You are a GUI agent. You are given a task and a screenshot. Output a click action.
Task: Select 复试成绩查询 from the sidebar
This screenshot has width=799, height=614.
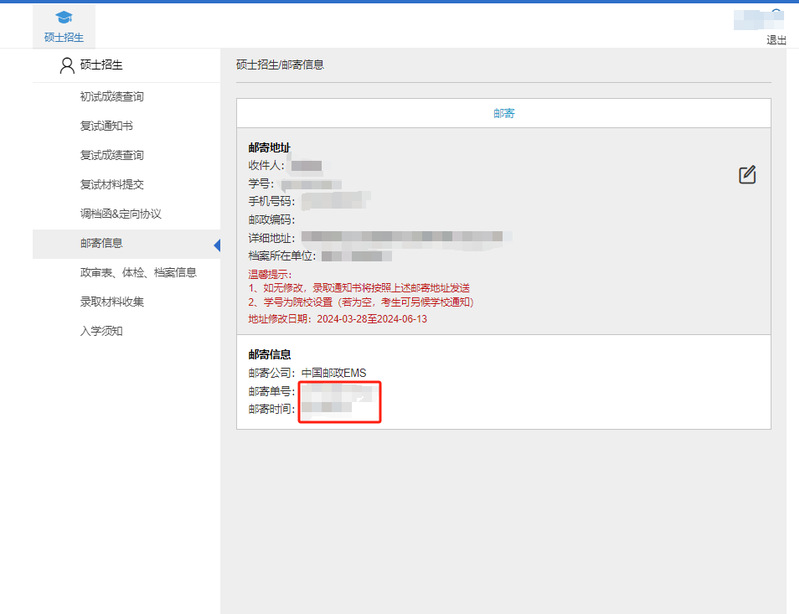click(x=112, y=155)
